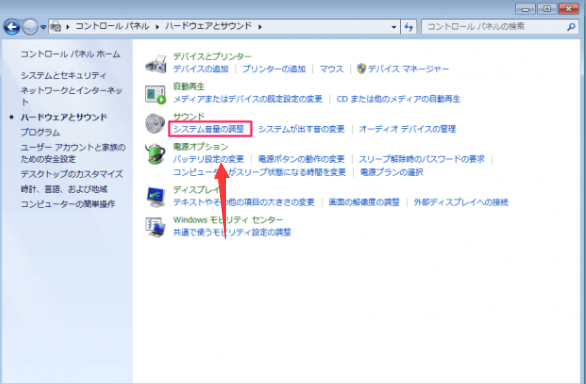Click 画面の解像度の調整 link
The image size is (586, 384).
(x=364, y=202)
